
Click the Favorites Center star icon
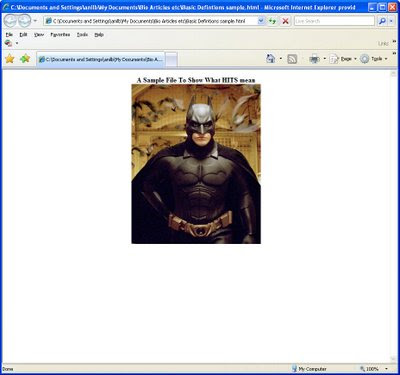click(x=10, y=59)
